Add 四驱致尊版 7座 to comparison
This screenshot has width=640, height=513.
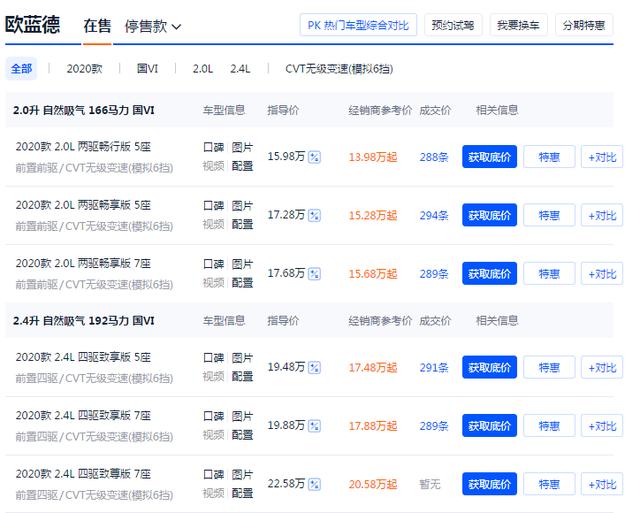coord(602,484)
